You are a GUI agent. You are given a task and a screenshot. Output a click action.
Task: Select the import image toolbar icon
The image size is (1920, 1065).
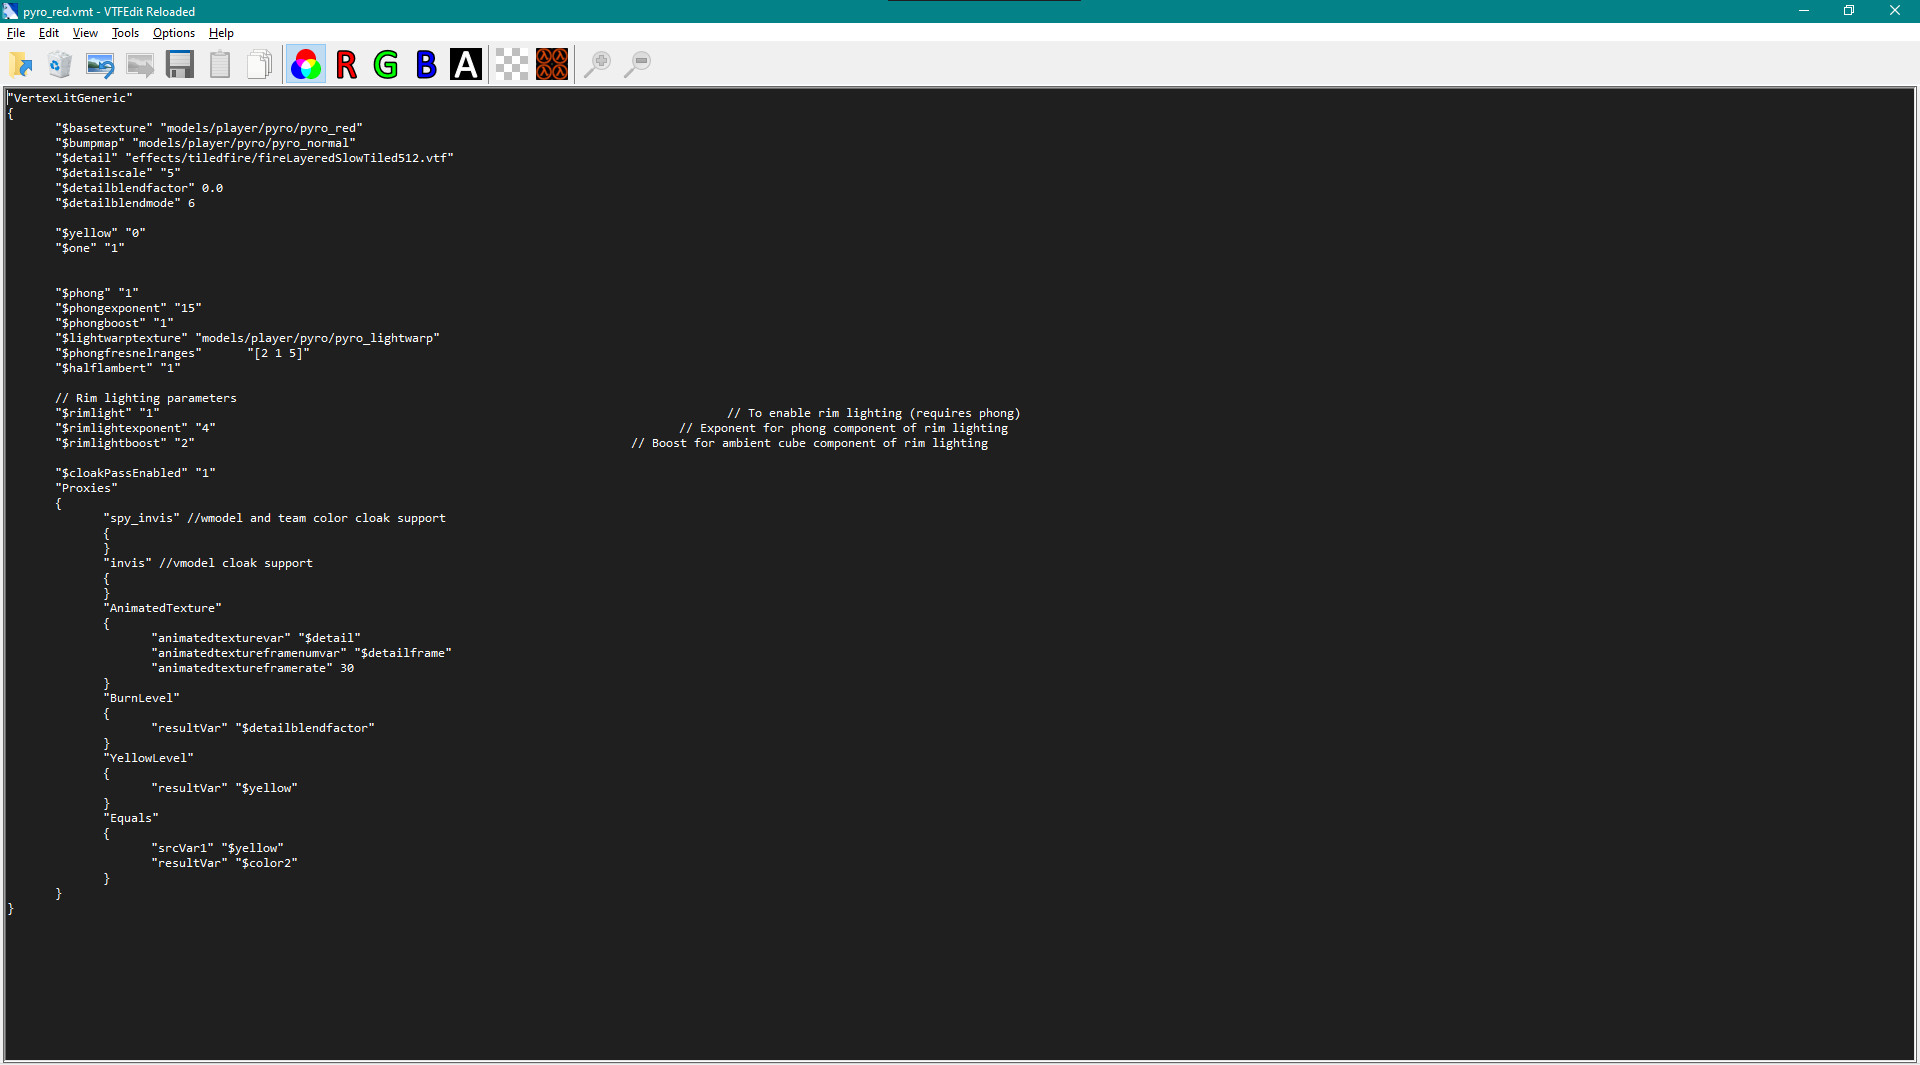click(100, 64)
